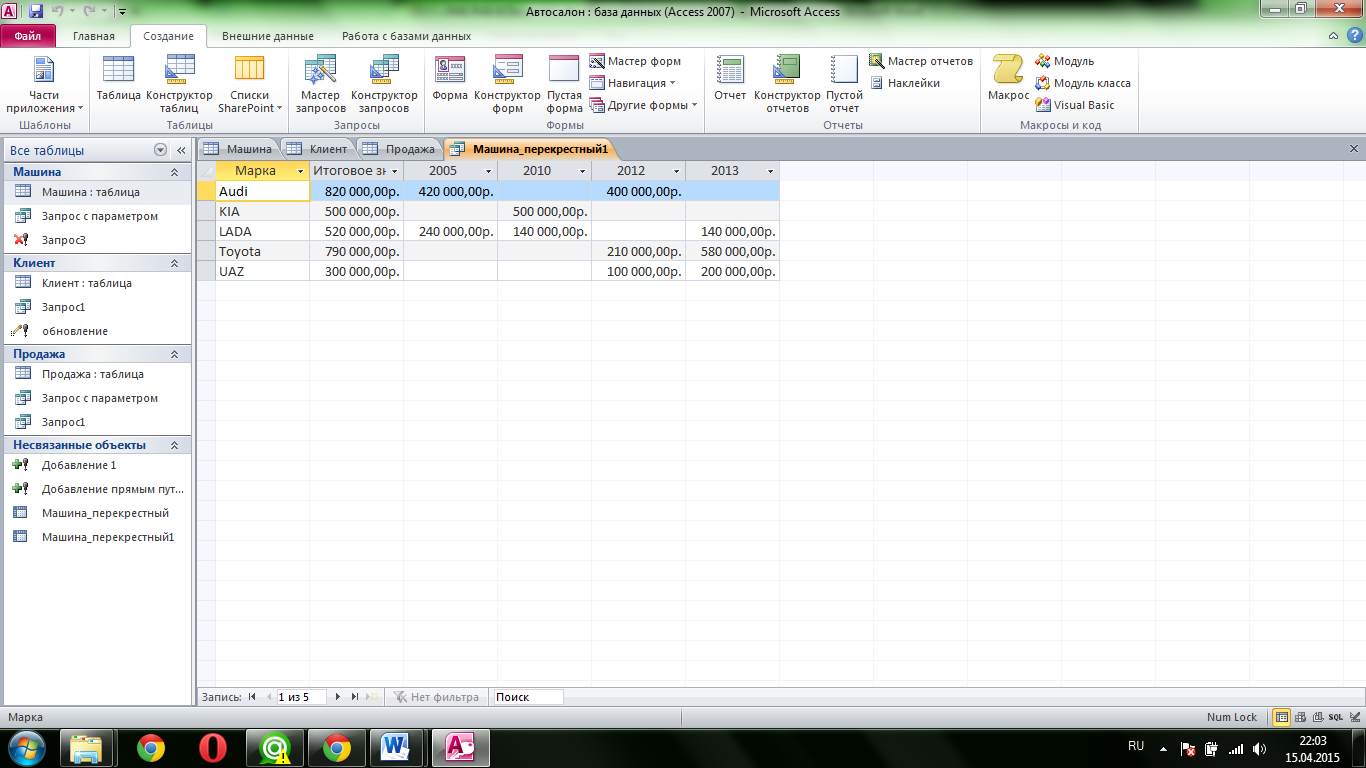The width and height of the screenshot is (1366, 768).
Task: Switch to the Главная ribbon tab
Action: click(94, 36)
